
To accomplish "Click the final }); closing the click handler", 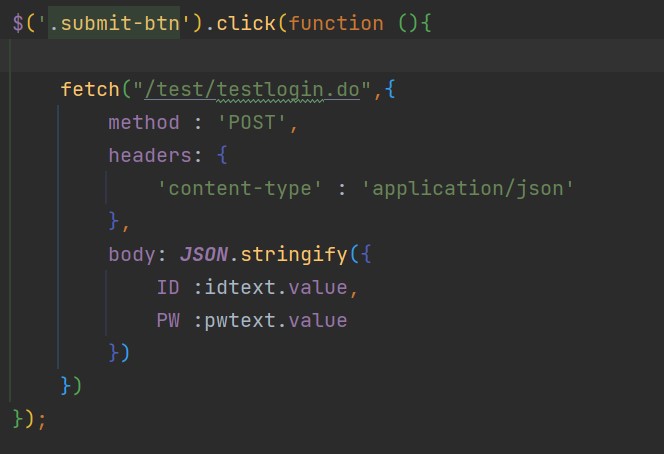I will point(29,419).
